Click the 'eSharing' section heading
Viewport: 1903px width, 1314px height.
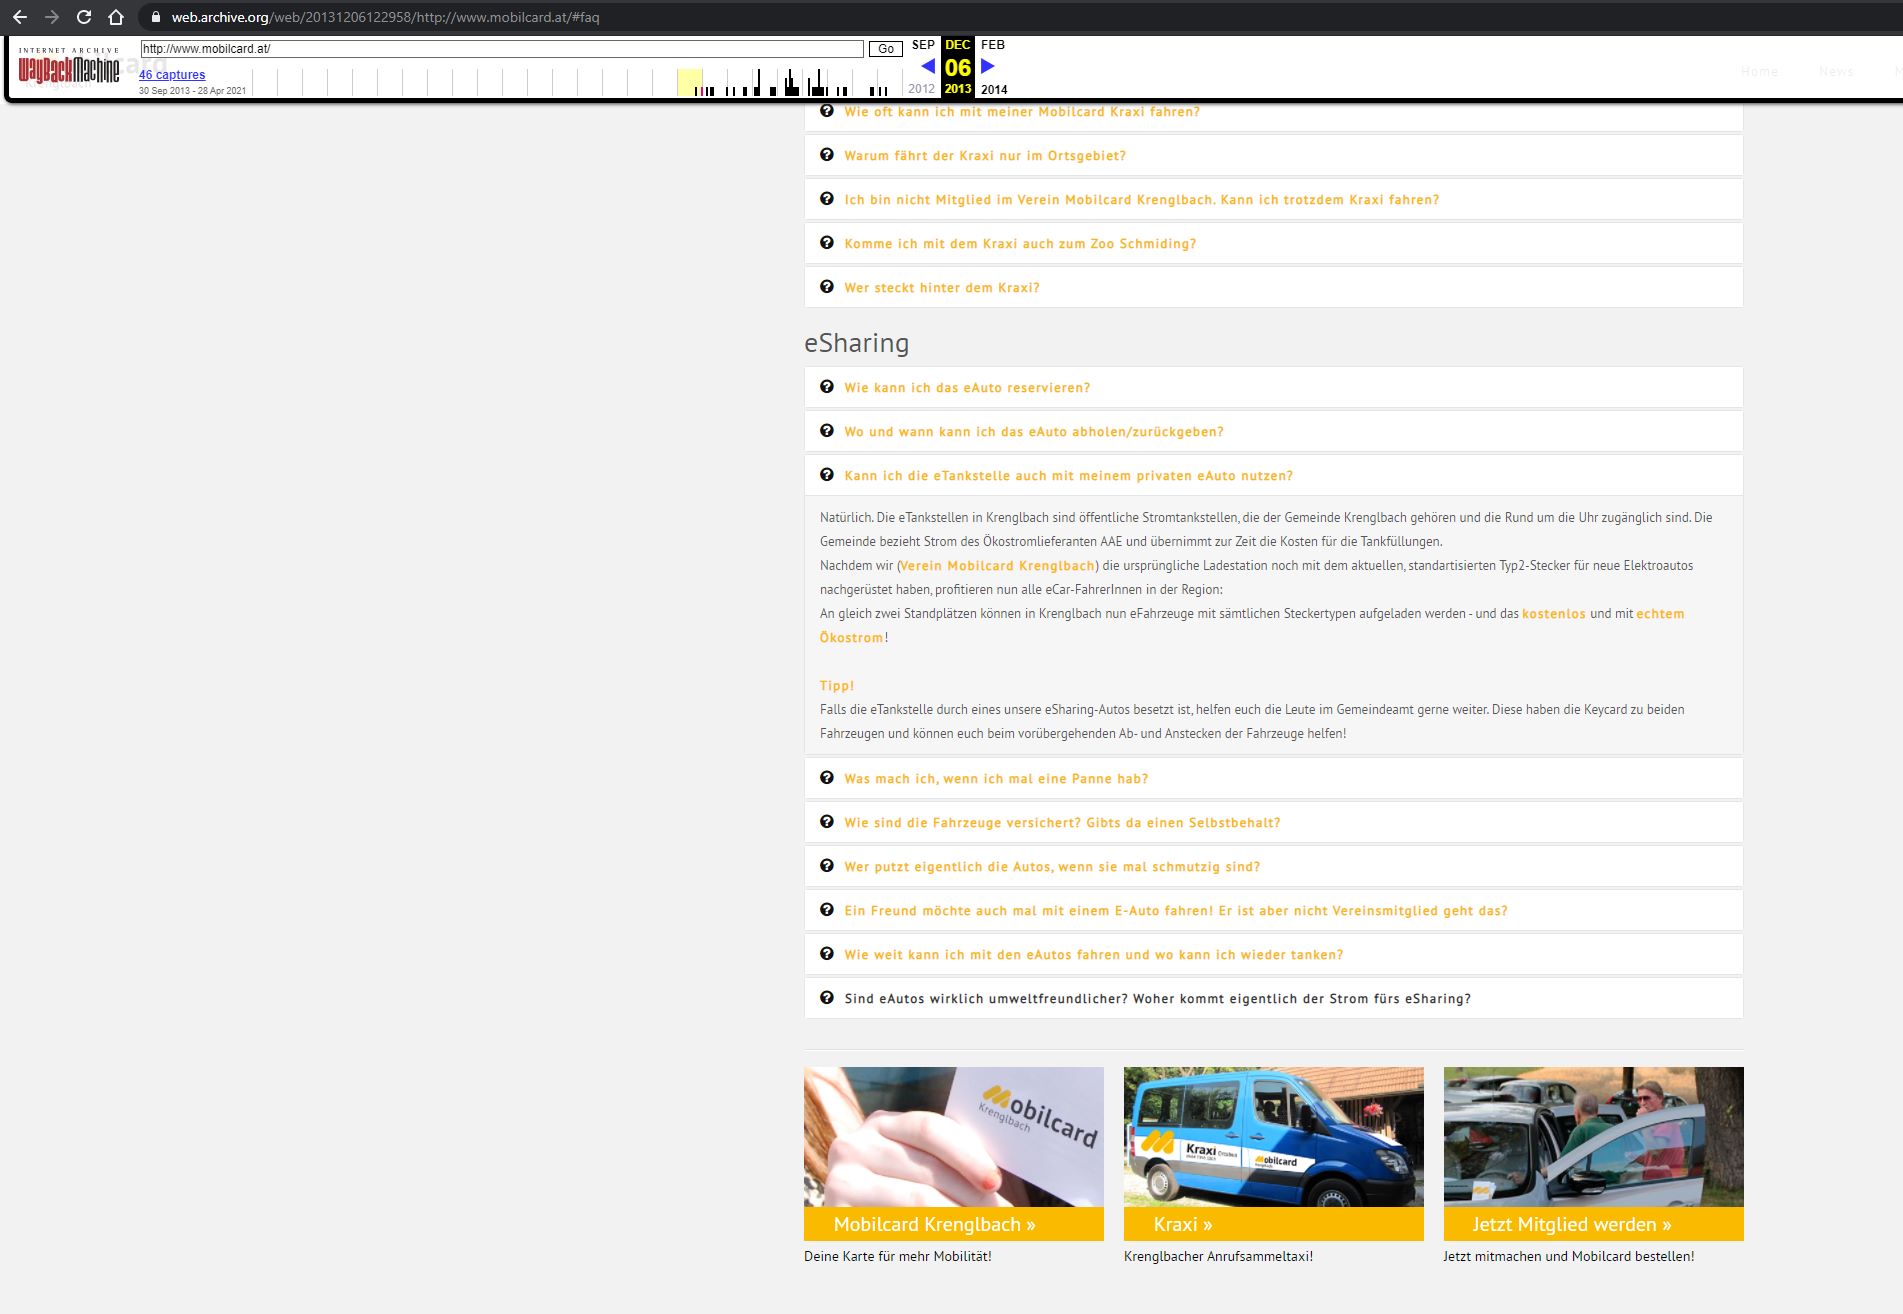coord(856,343)
